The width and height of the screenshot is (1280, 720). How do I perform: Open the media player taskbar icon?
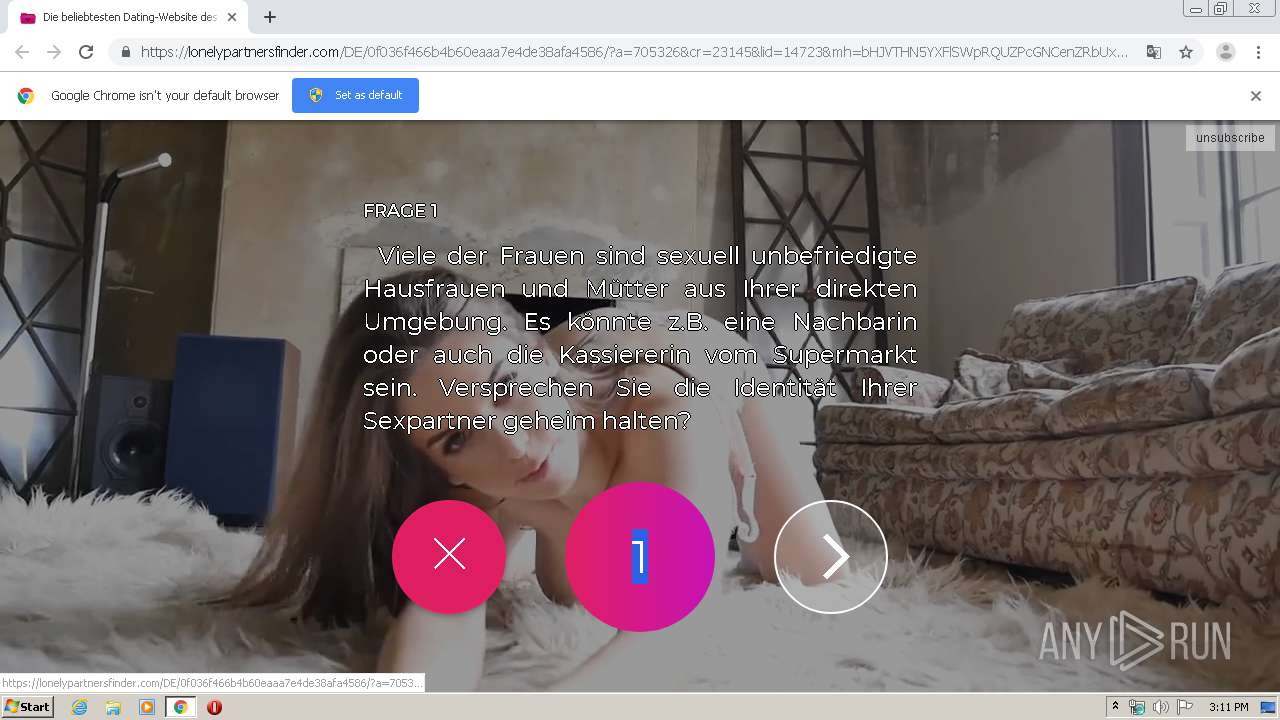147,707
